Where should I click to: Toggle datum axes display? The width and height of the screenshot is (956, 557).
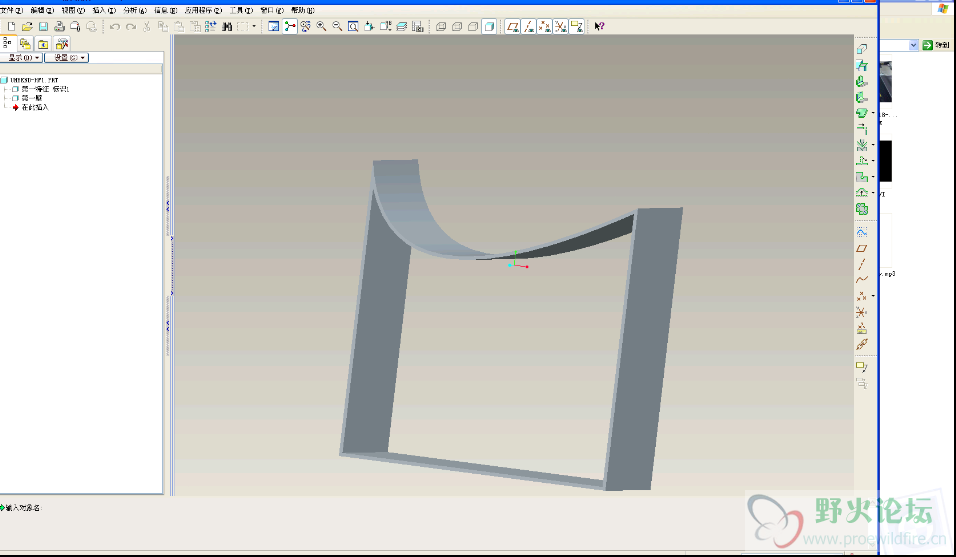click(529, 26)
